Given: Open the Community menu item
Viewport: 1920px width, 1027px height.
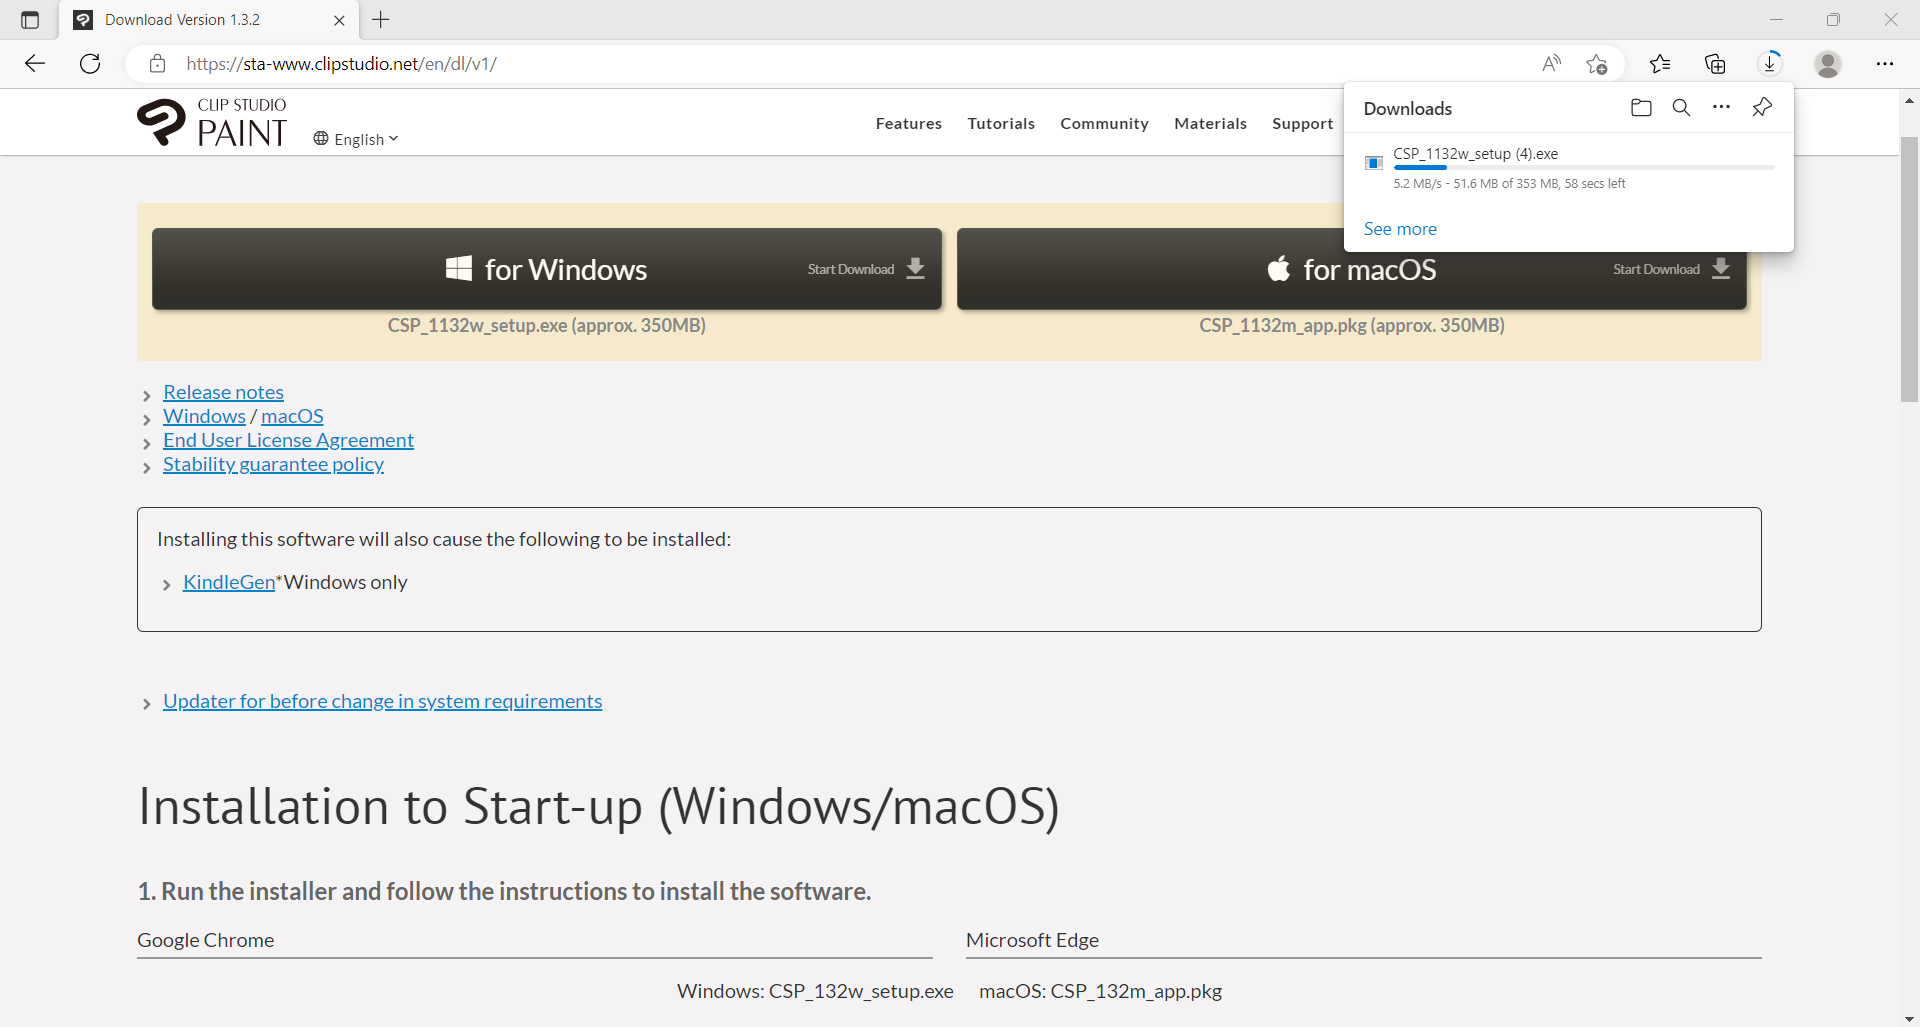Looking at the screenshot, I should [x=1104, y=124].
